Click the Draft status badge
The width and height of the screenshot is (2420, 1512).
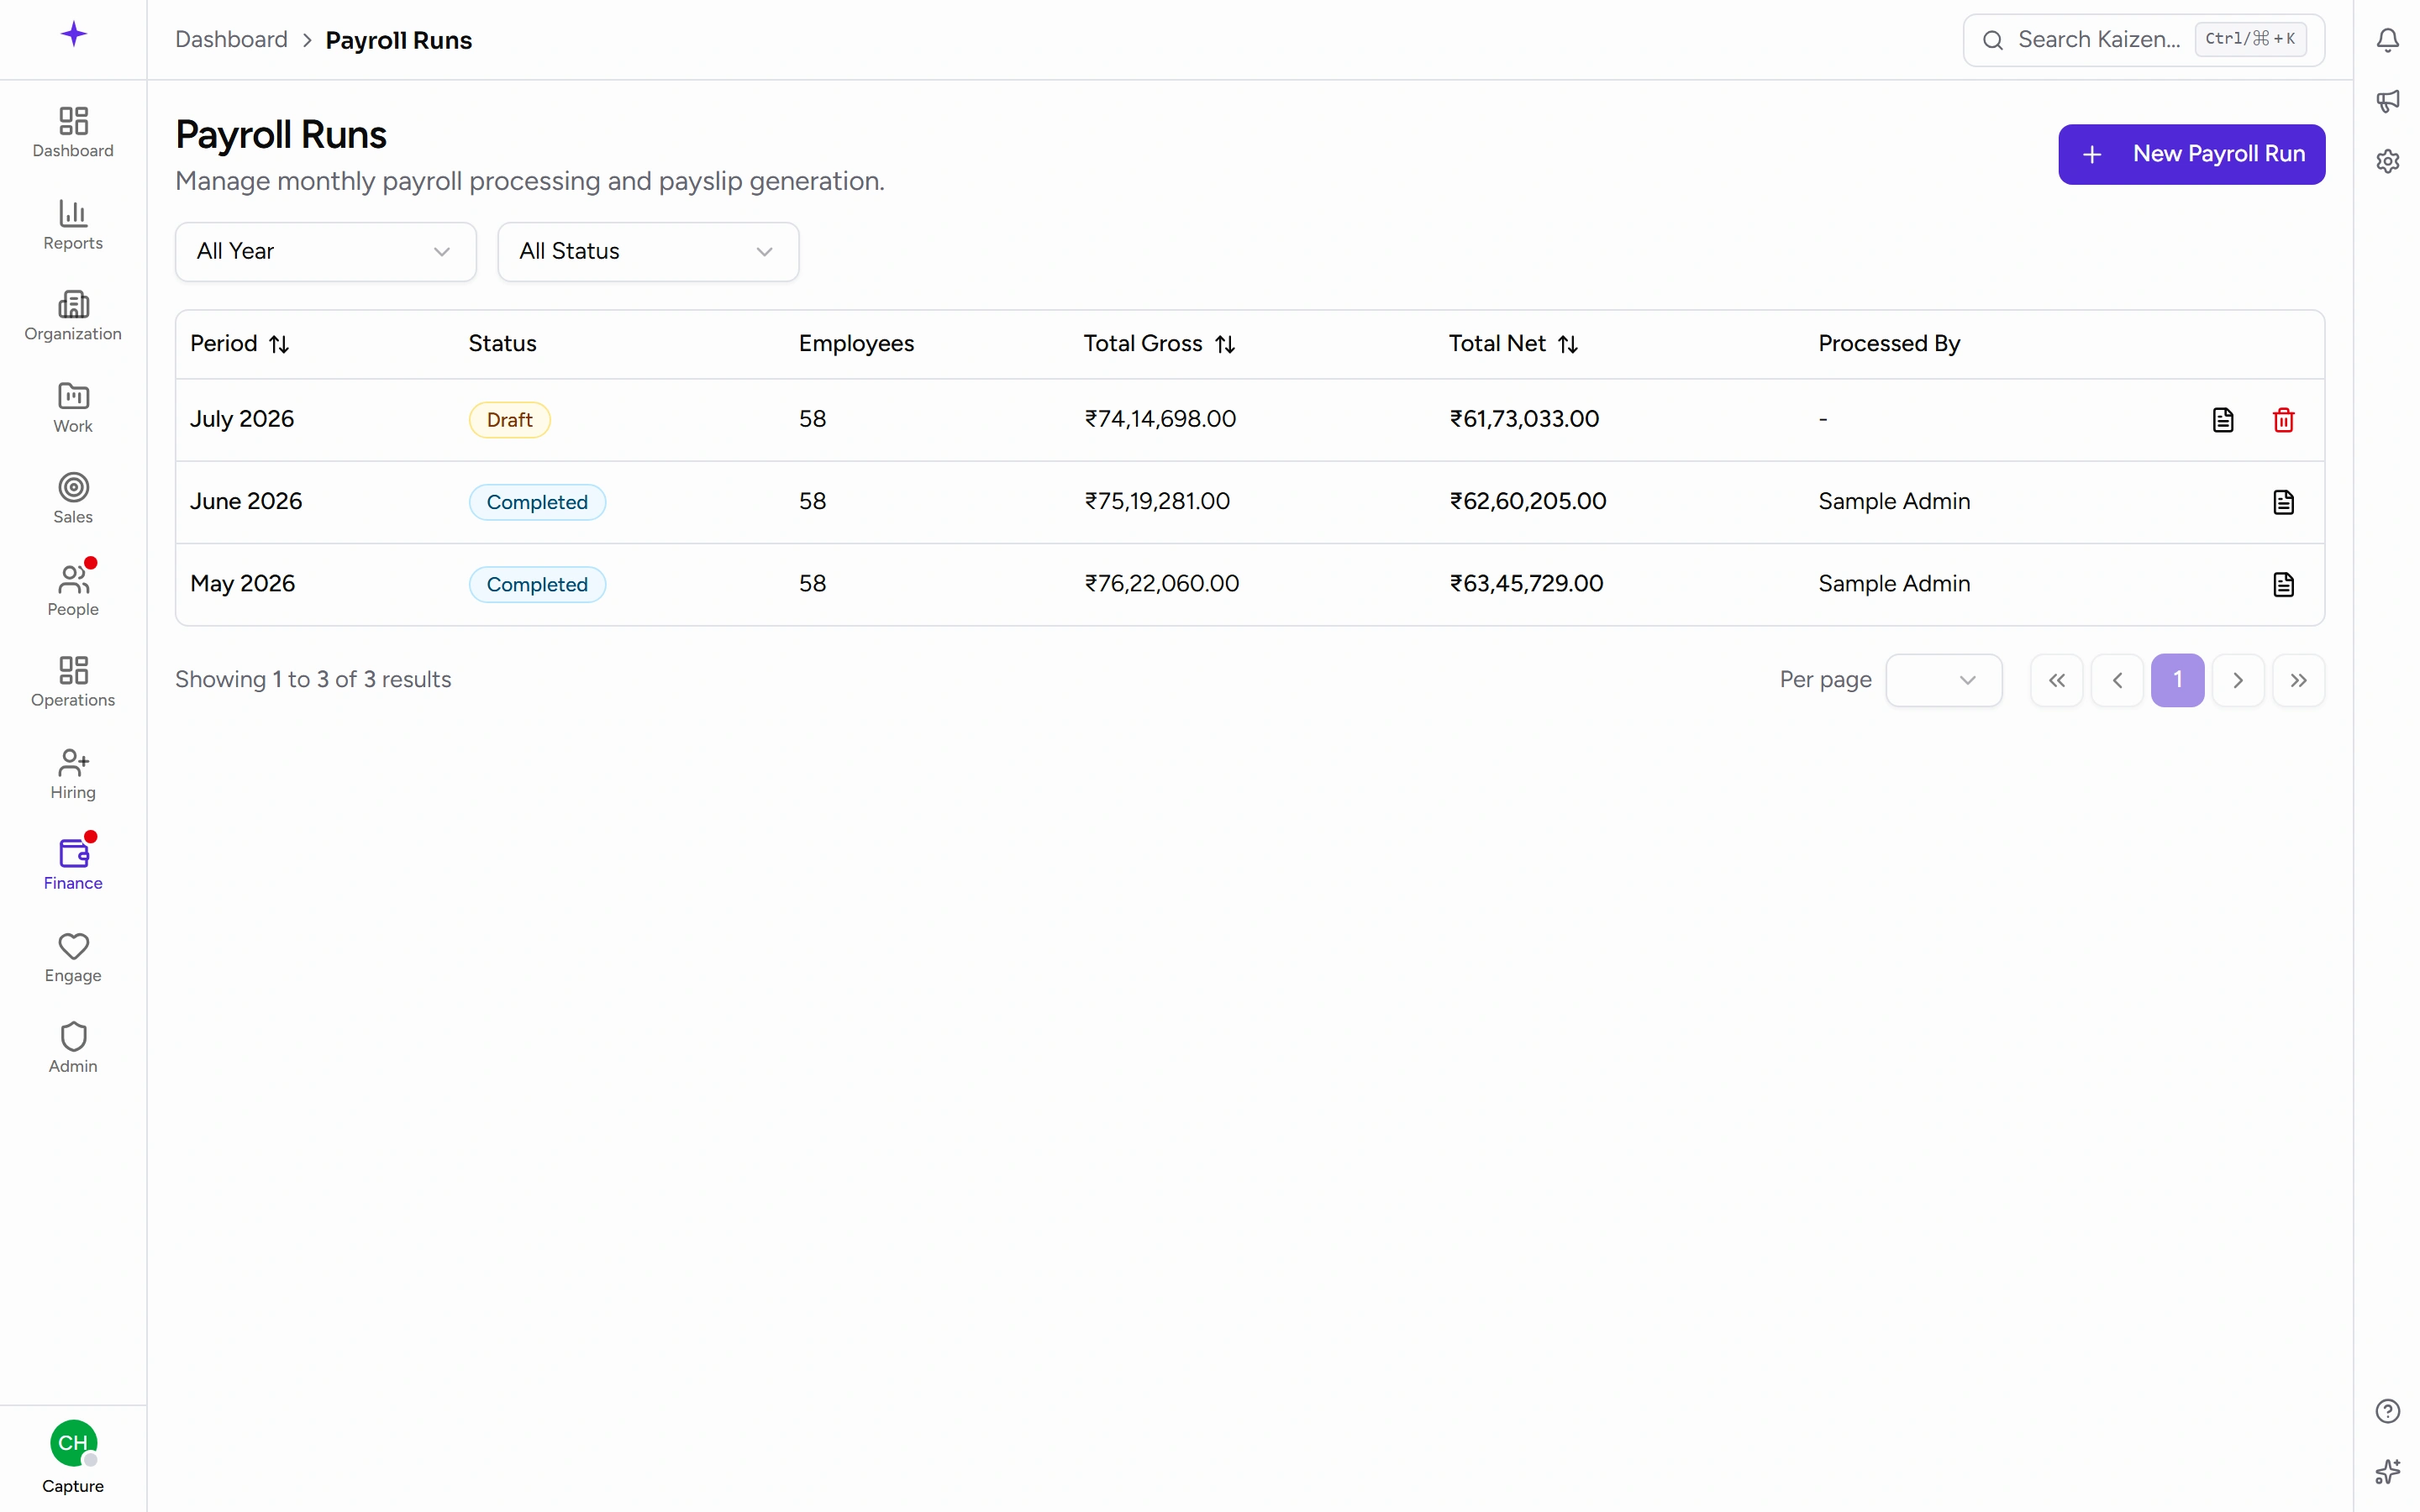510,420
